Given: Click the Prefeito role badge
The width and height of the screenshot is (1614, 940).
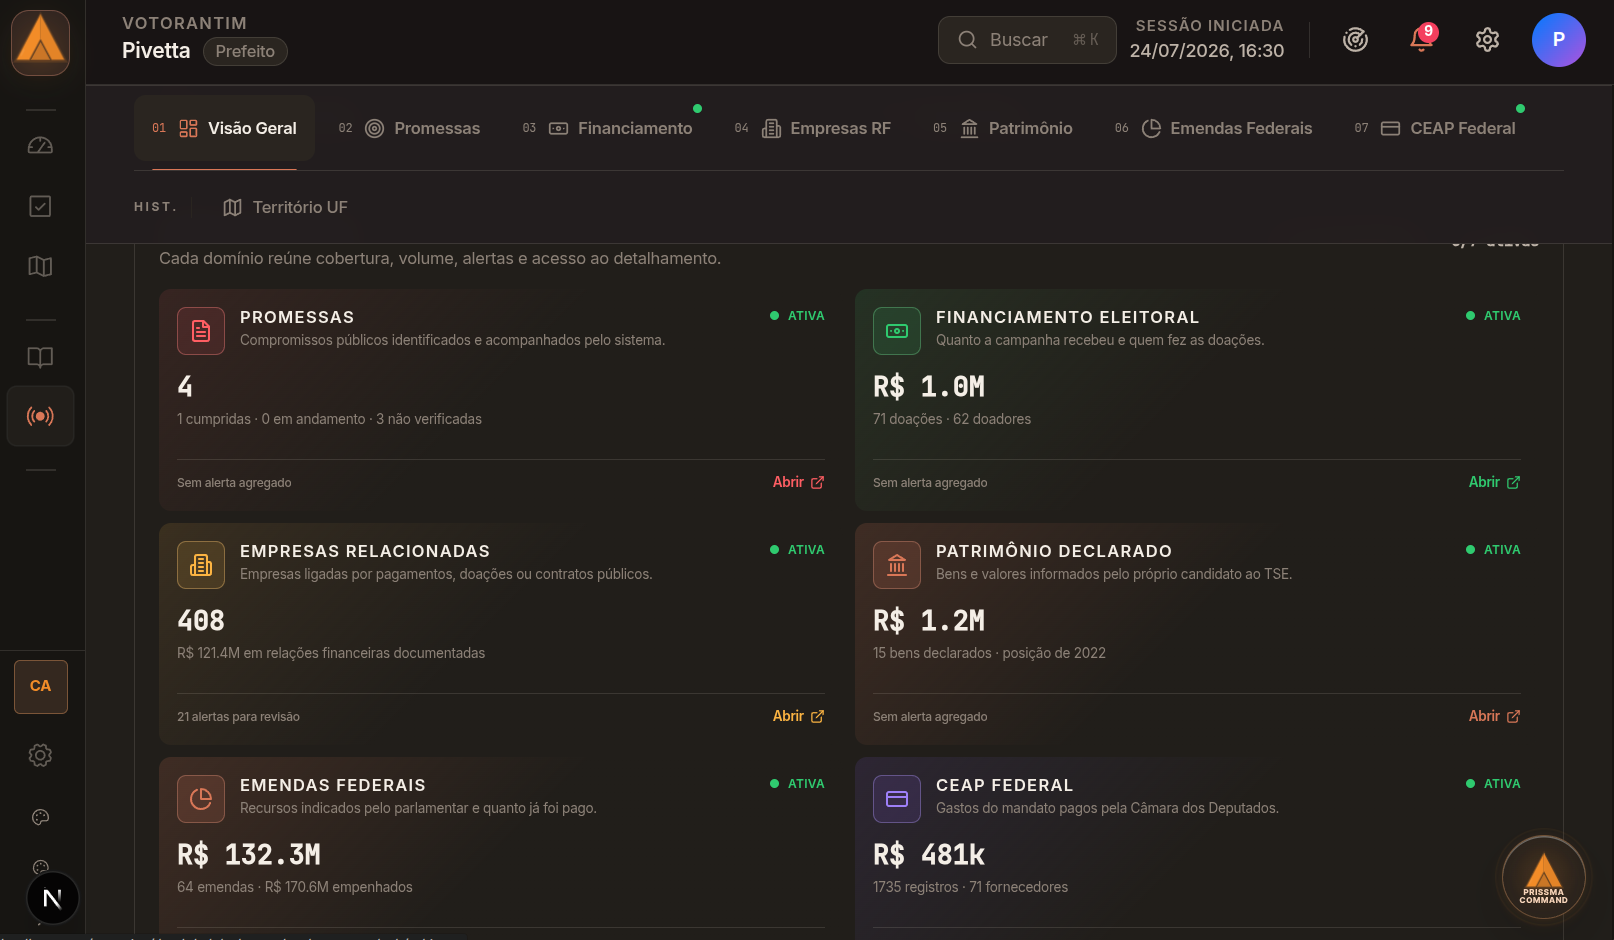Looking at the screenshot, I should [x=245, y=51].
